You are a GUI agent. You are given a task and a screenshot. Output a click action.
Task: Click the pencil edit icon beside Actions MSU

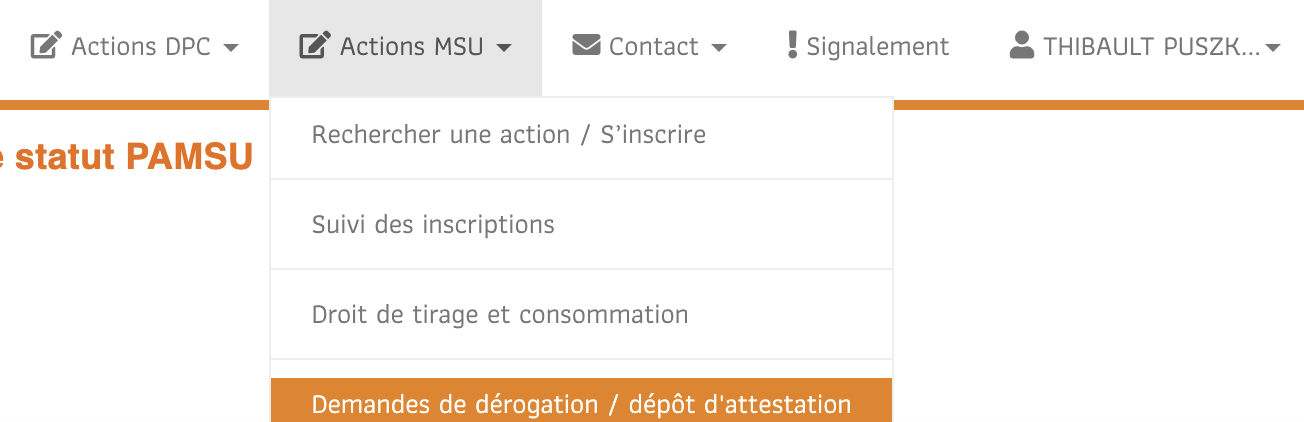click(x=315, y=46)
